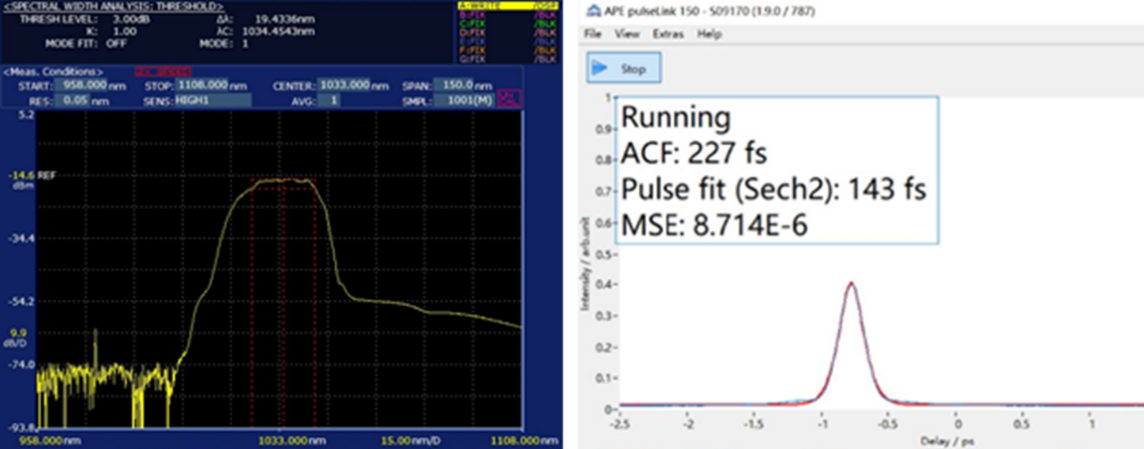Open the View menu

[x=627, y=34]
